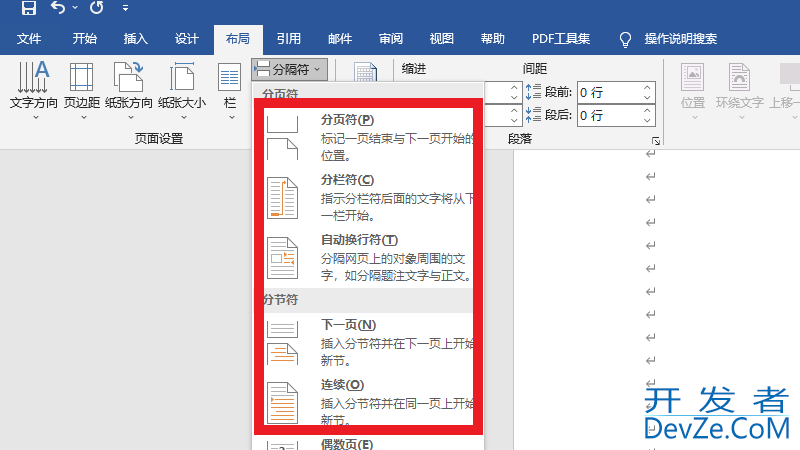Viewport: 800px width, 450px height.
Task: Open 段落 paragraph dialog launcher
Action: (x=656, y=141)
